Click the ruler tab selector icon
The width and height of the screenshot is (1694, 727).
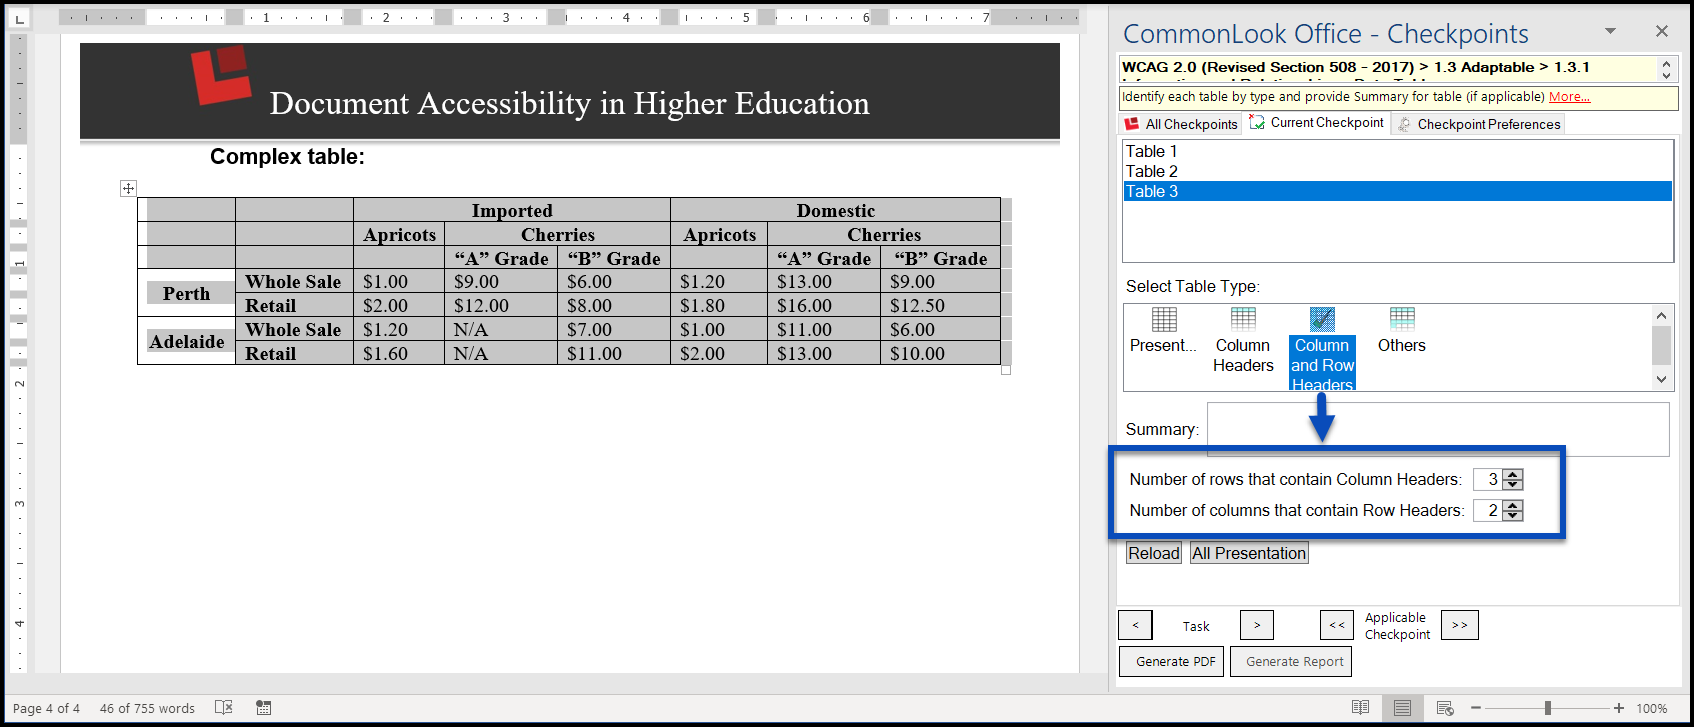(19, 19)
